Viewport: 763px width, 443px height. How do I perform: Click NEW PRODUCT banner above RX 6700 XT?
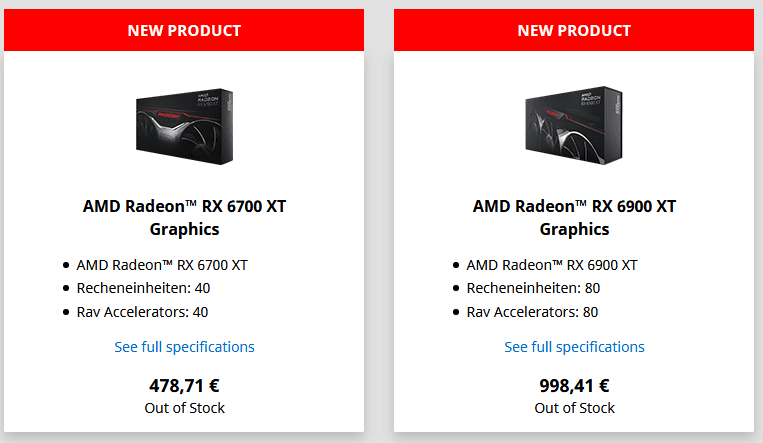coord(184,30)
